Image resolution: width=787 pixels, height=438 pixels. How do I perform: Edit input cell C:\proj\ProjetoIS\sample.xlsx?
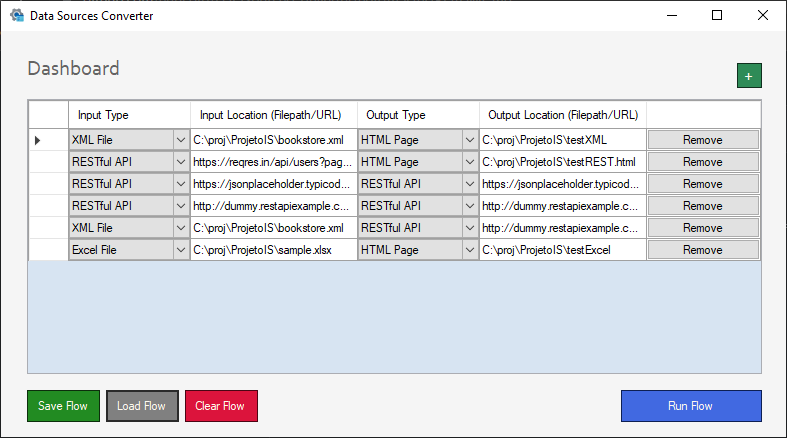[274, 250]
